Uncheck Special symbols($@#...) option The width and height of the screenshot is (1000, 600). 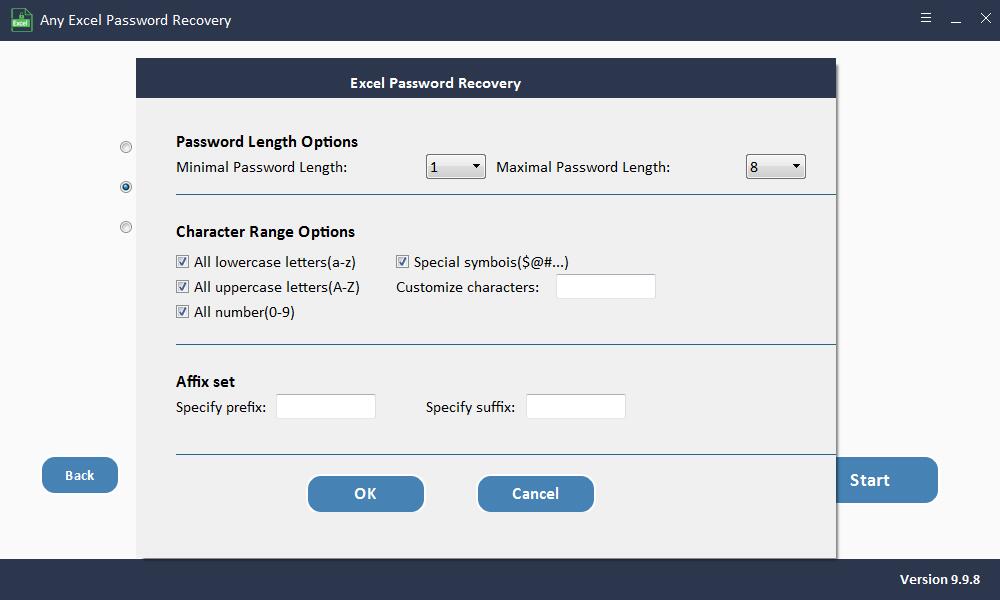click(x=403, y=261)
